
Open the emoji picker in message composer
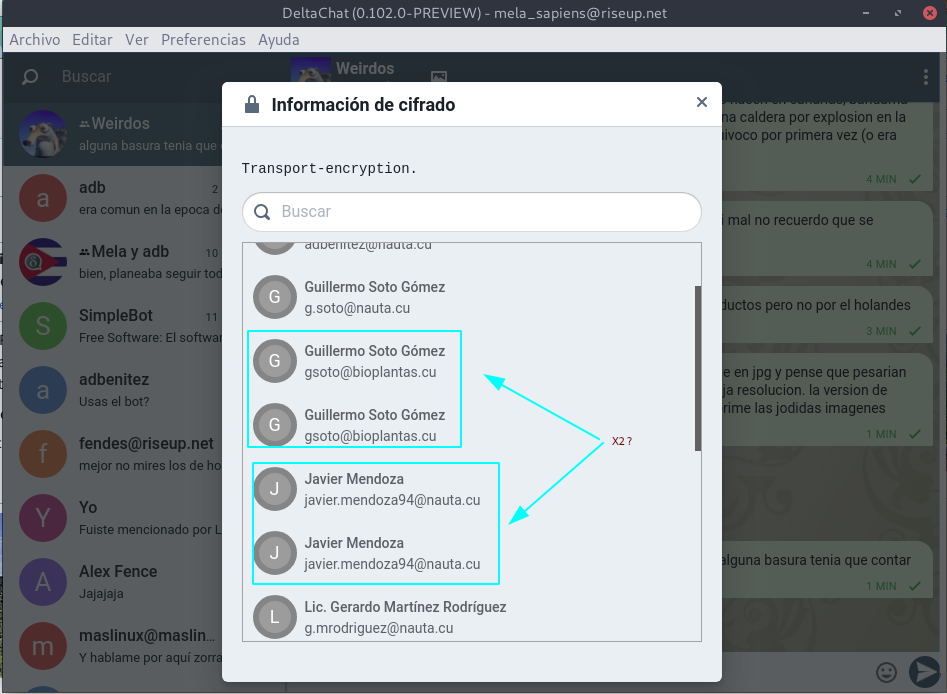pyautogui.click(x=886, y=672)
